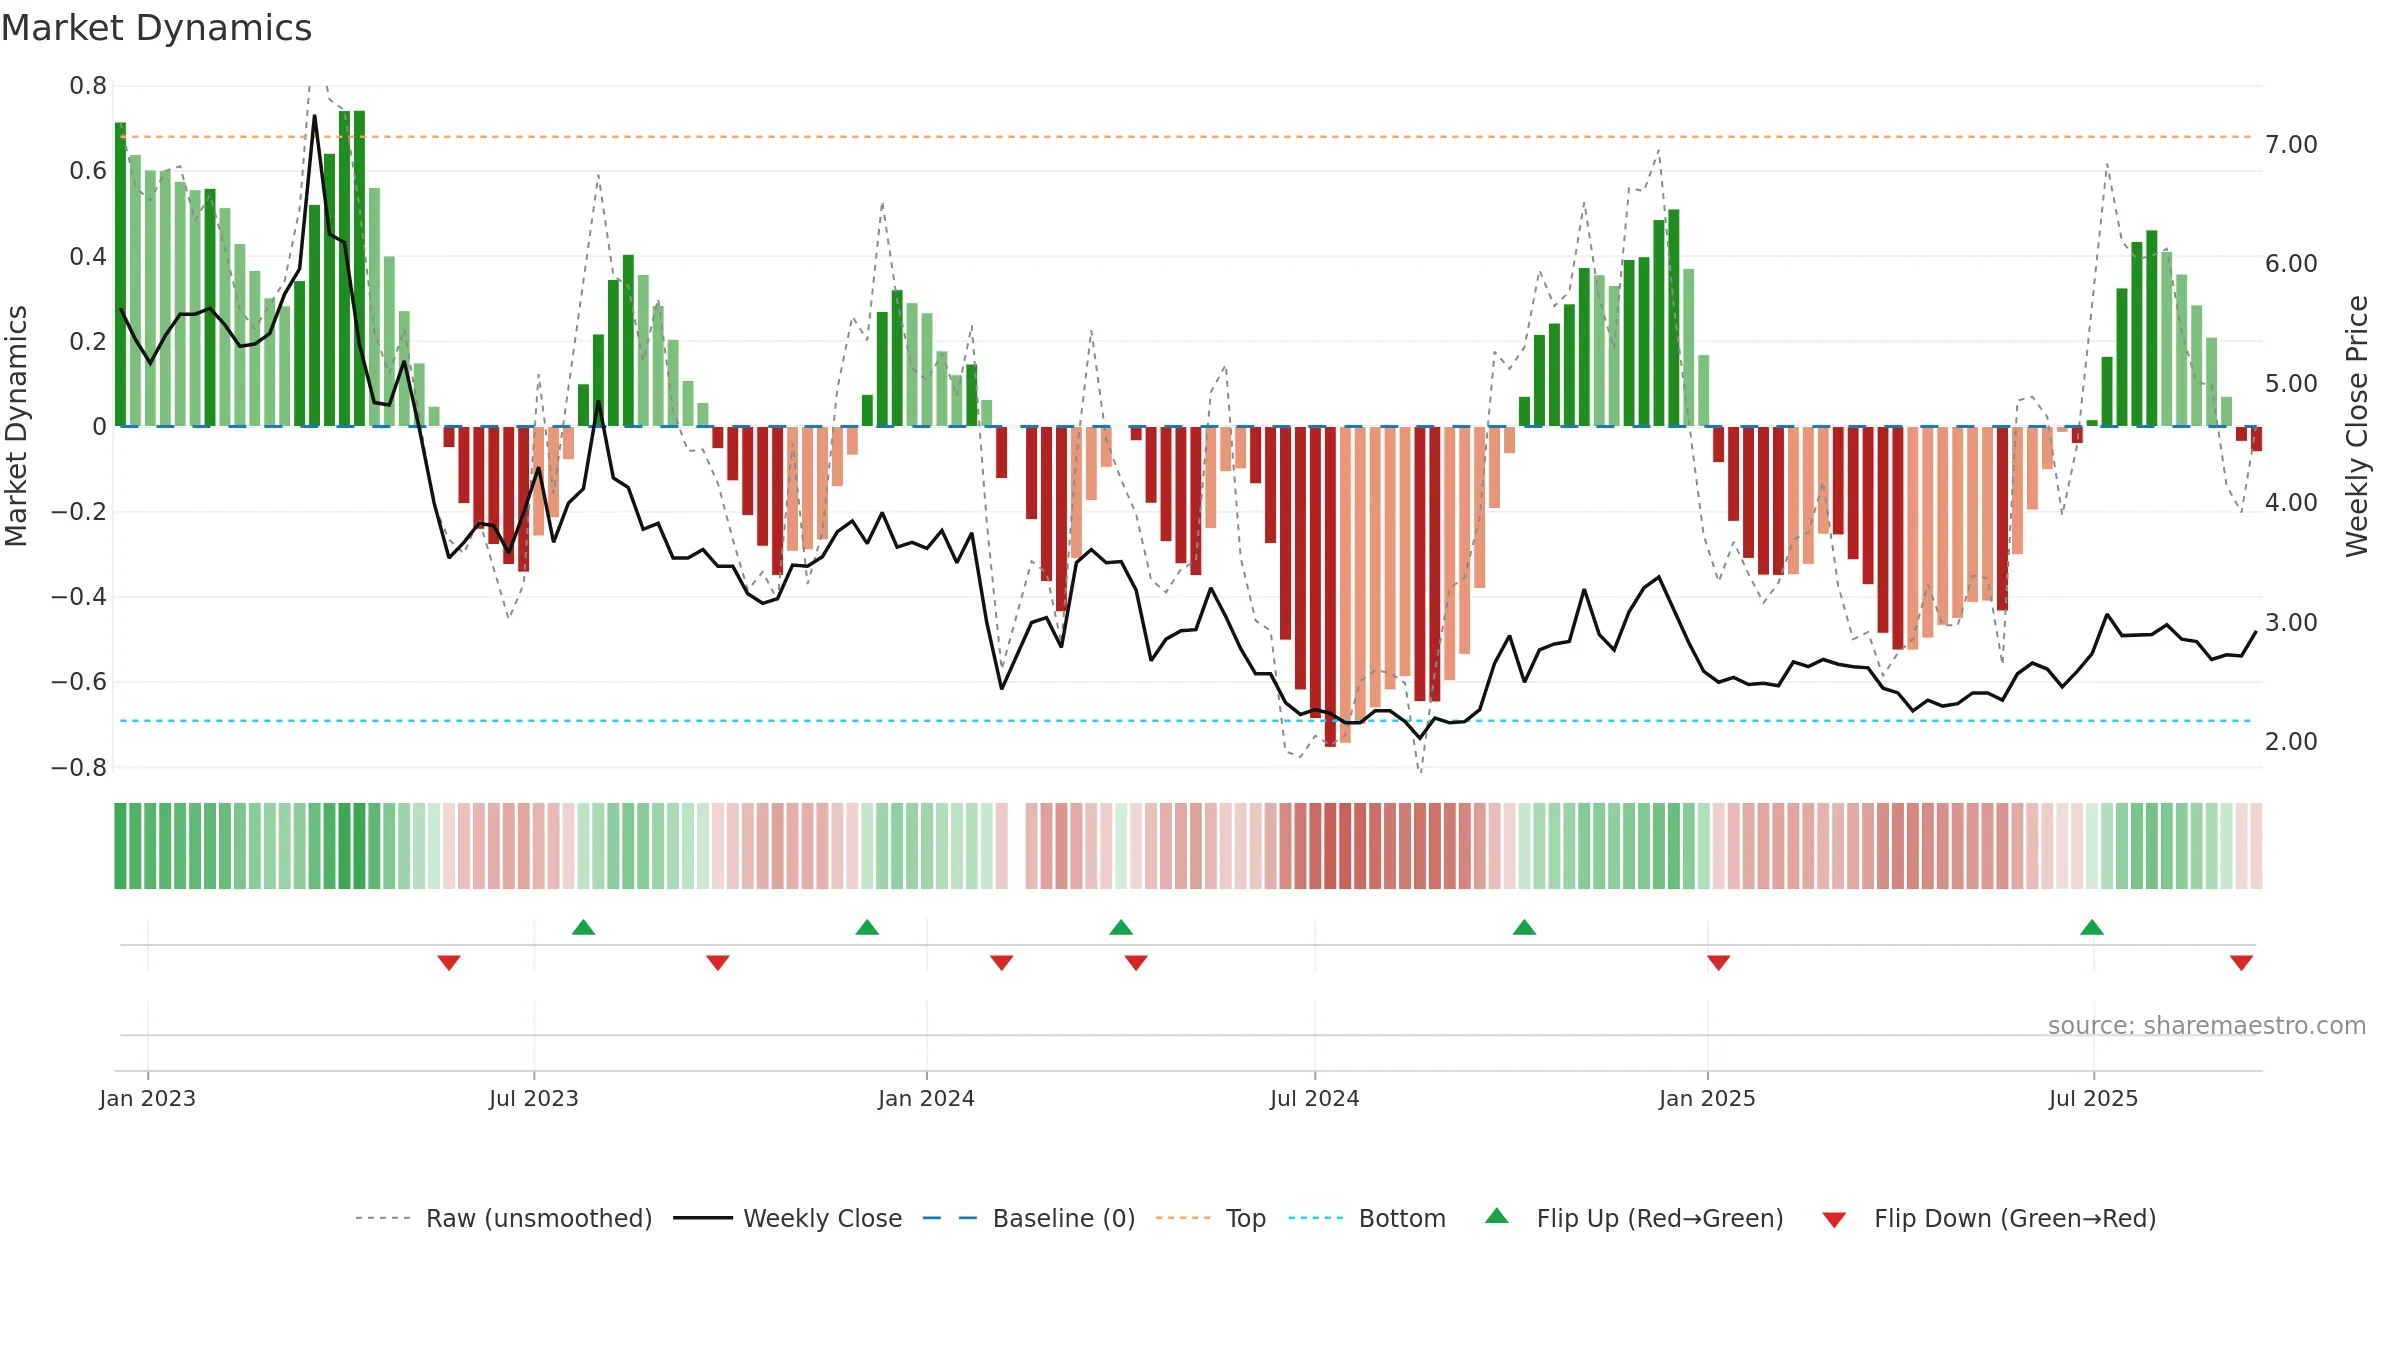Toggle the Baseline (0) legend entry
This screenshot has width=2400, height=1350.
point(1029,1218)
